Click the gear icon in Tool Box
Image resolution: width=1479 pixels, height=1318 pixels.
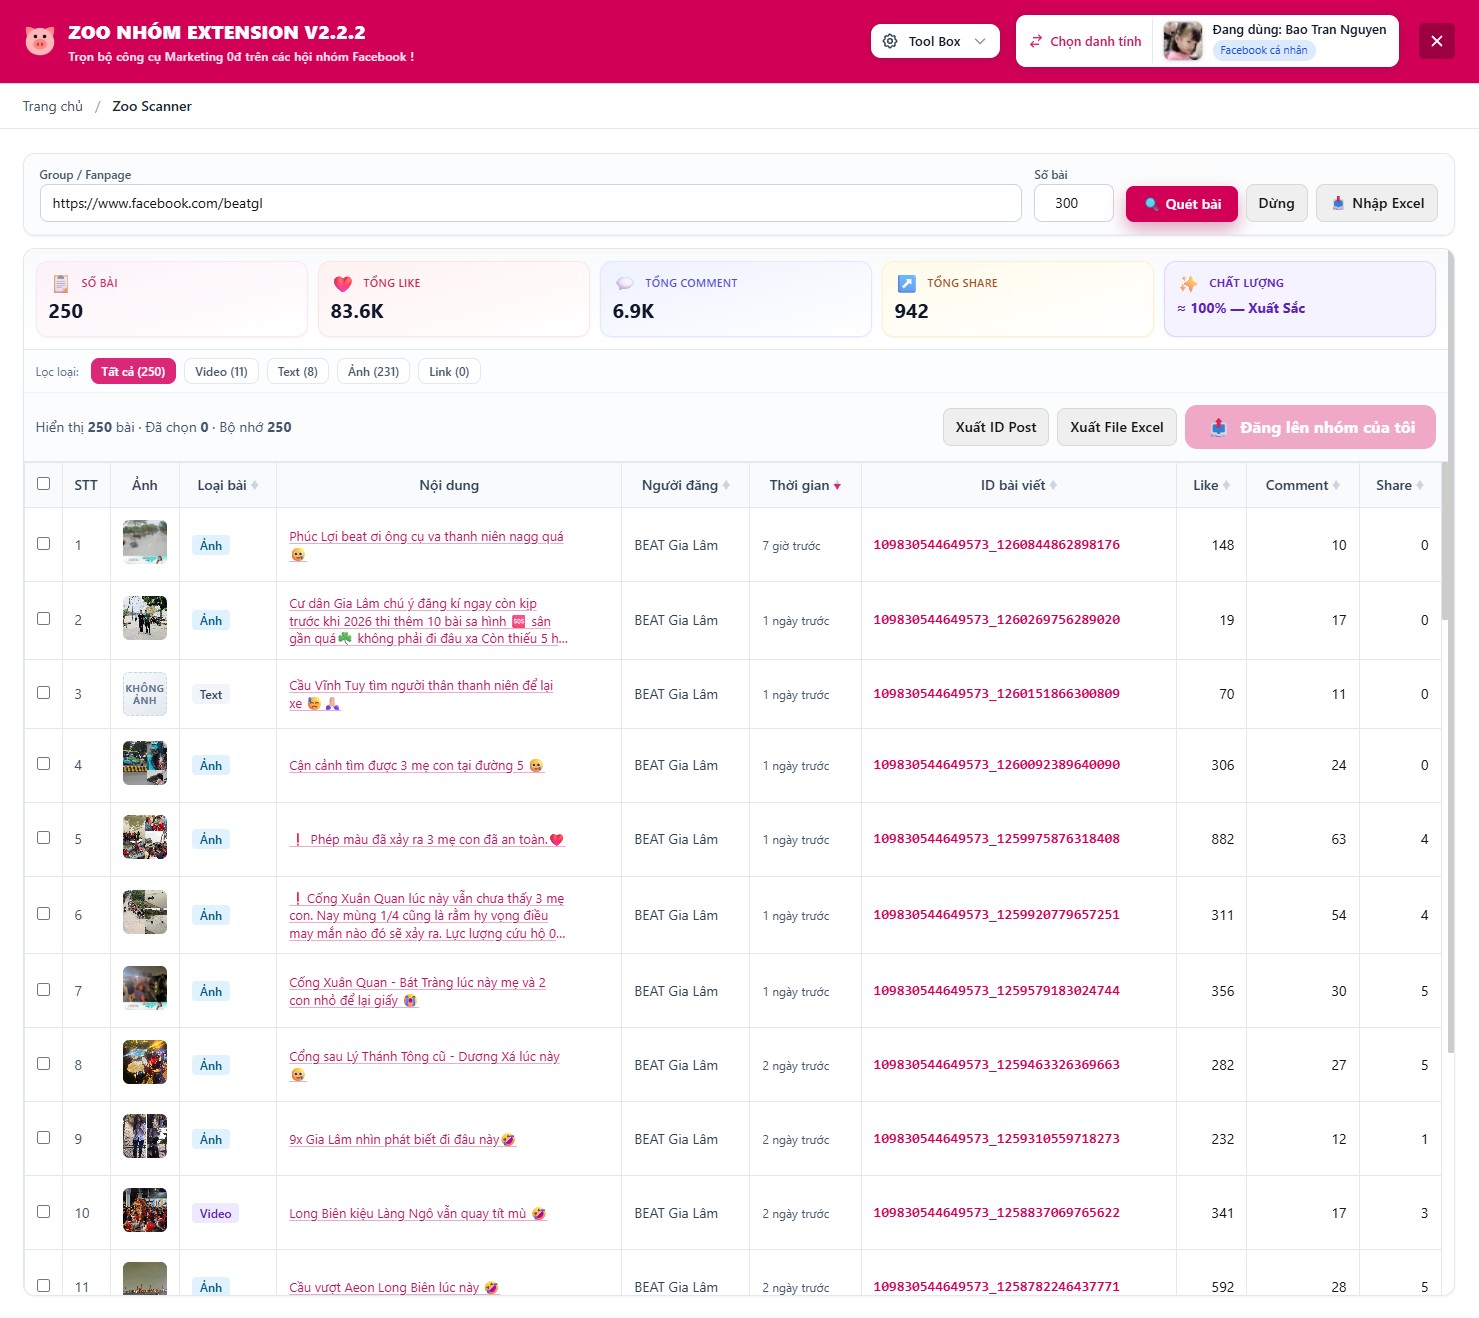pyautogui.click(x=890, y=41)
